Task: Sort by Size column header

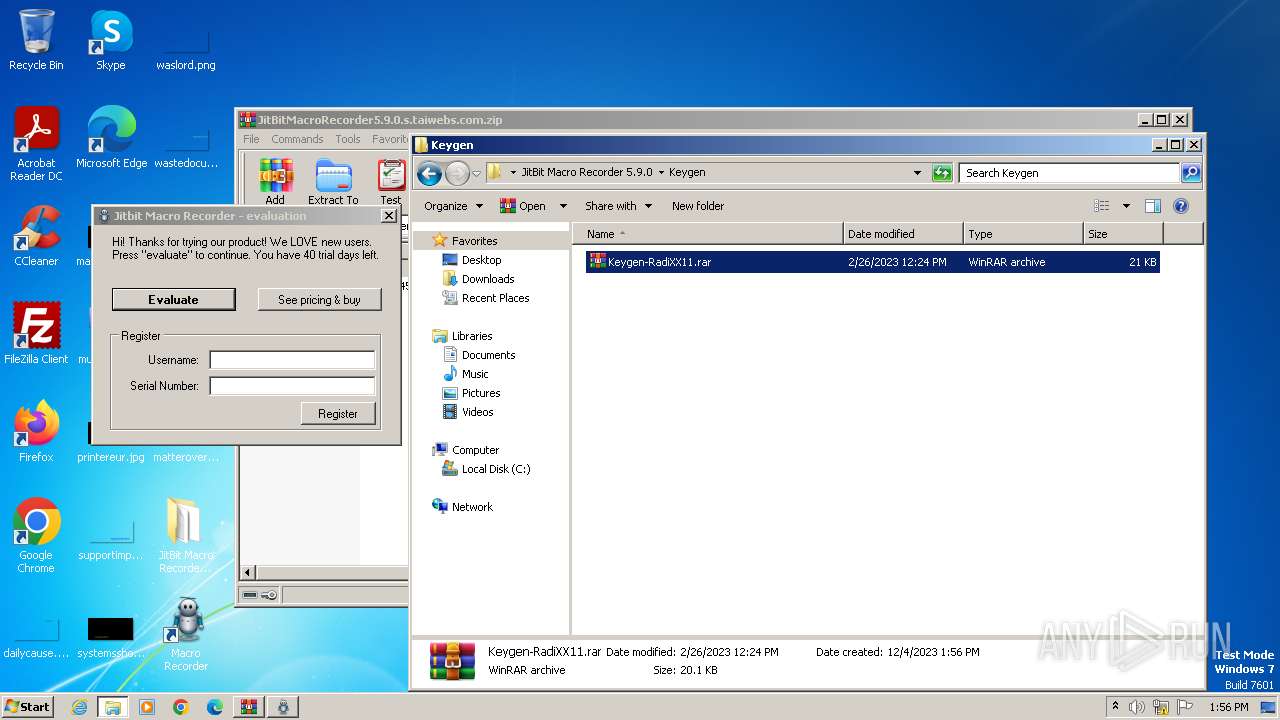Action: [1123, 234]
